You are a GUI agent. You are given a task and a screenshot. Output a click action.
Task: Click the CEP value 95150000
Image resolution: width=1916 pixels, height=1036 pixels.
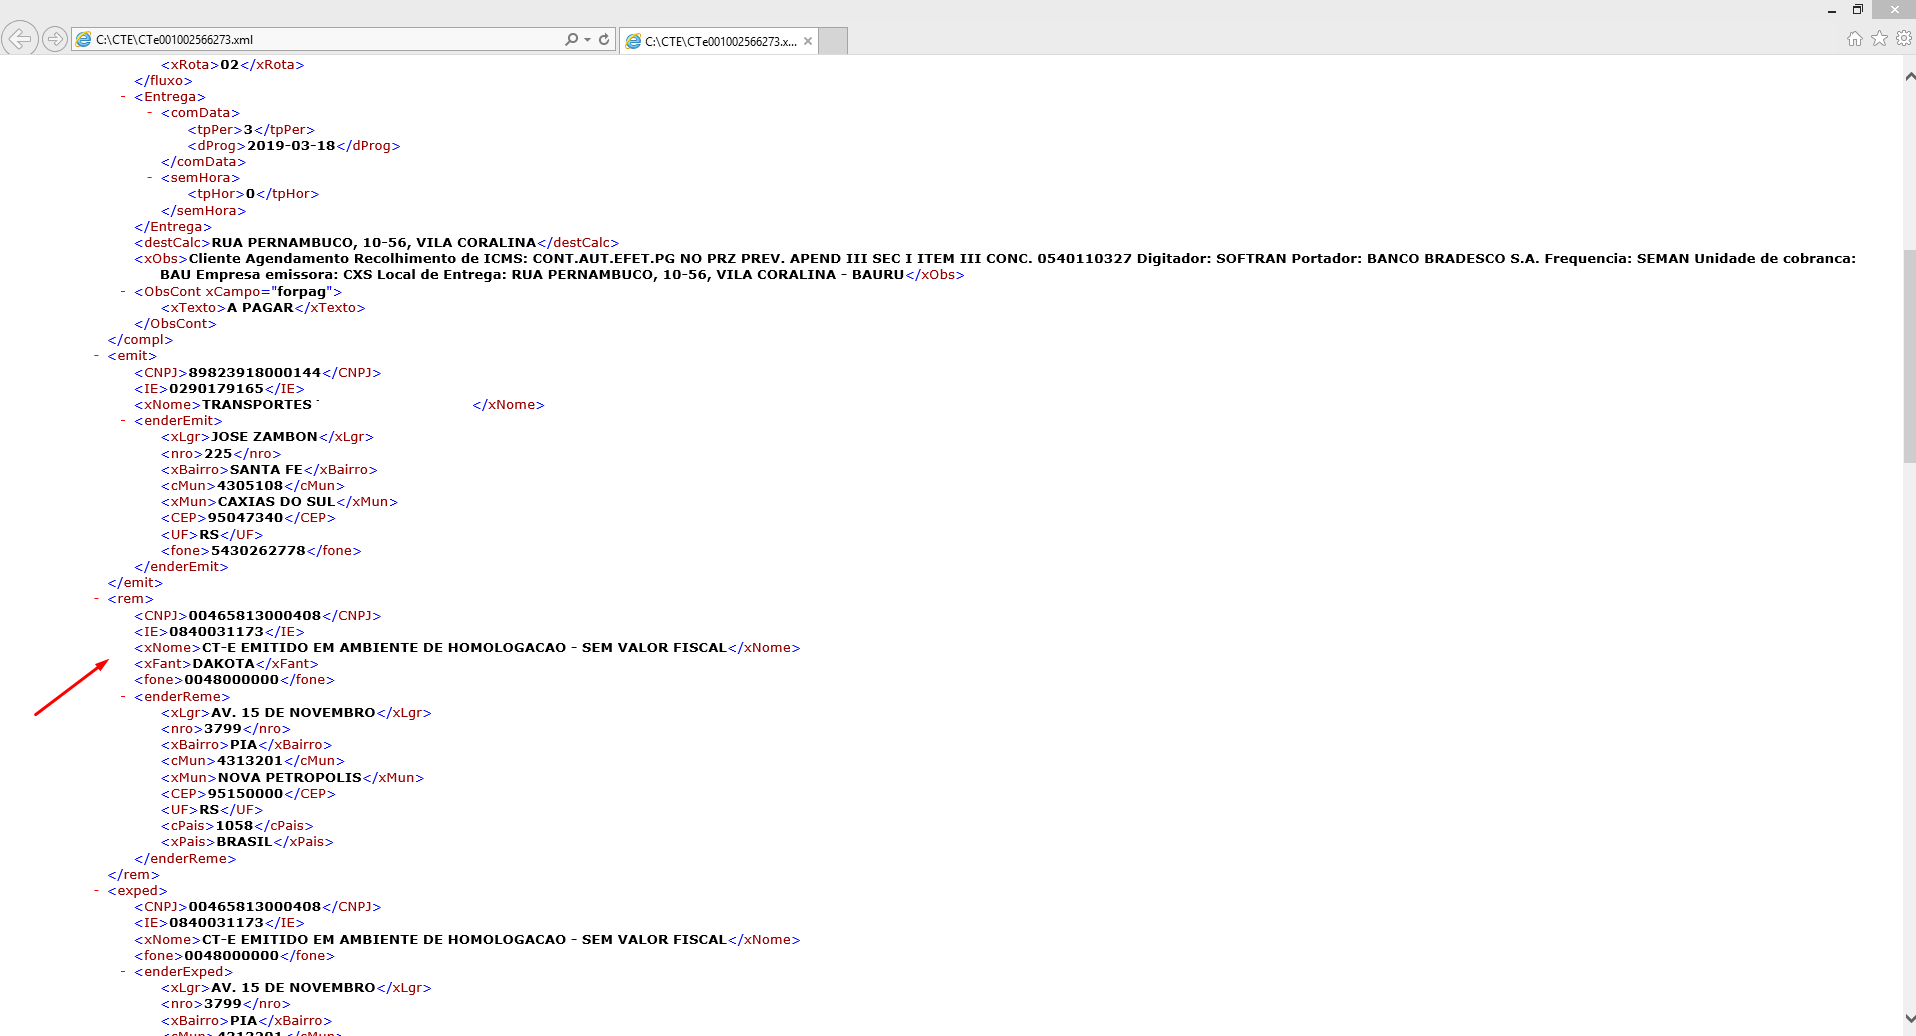tap(245, 794)
